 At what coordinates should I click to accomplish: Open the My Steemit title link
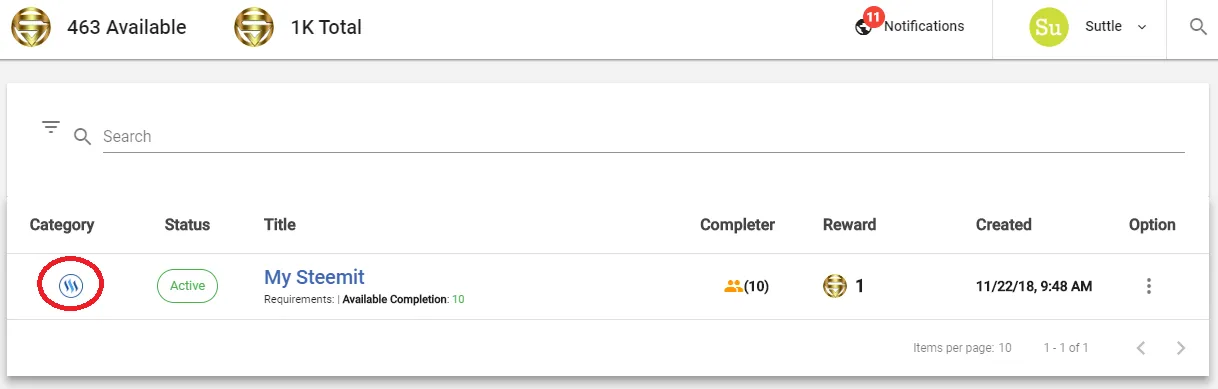click(x=314, y=277)
